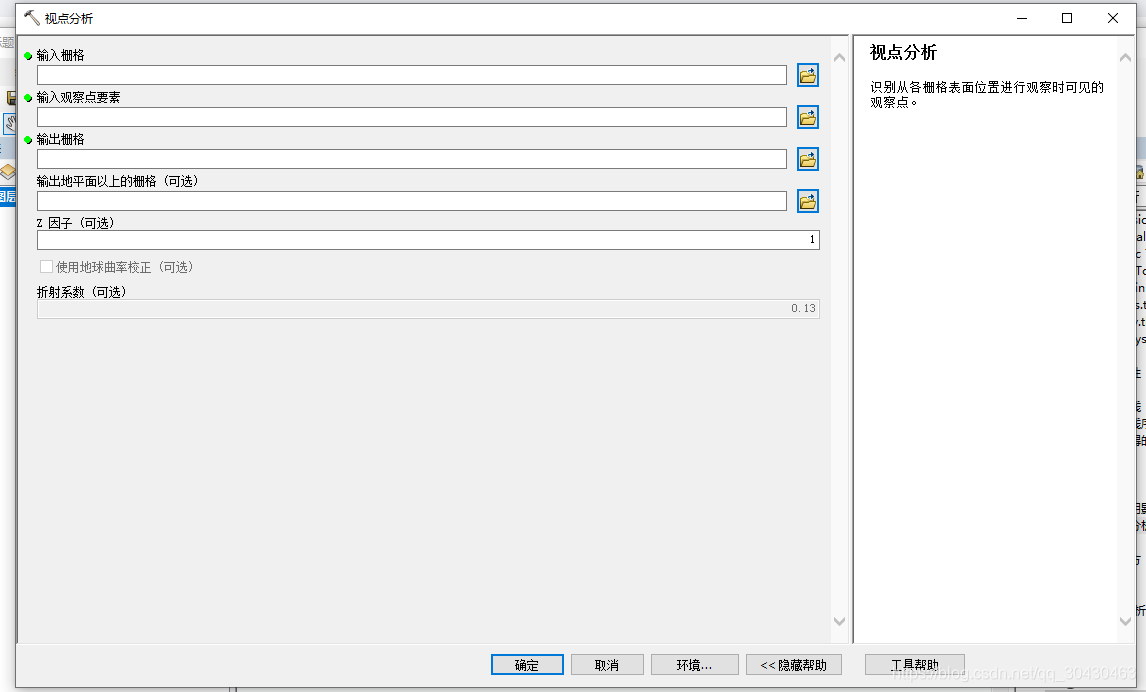Screen dimensions: 1146x692
Task: Enable 使用地球曲率校正 option
Action: coord(46,267)
